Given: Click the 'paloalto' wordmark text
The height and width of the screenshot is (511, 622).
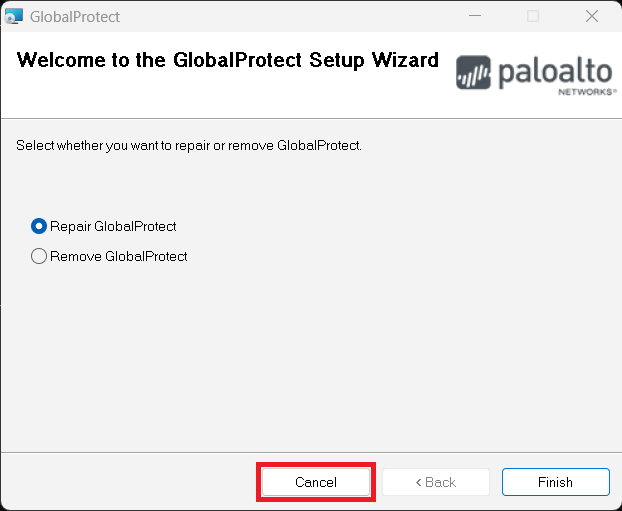Looking at the screenshot, I should pos(553,70).
